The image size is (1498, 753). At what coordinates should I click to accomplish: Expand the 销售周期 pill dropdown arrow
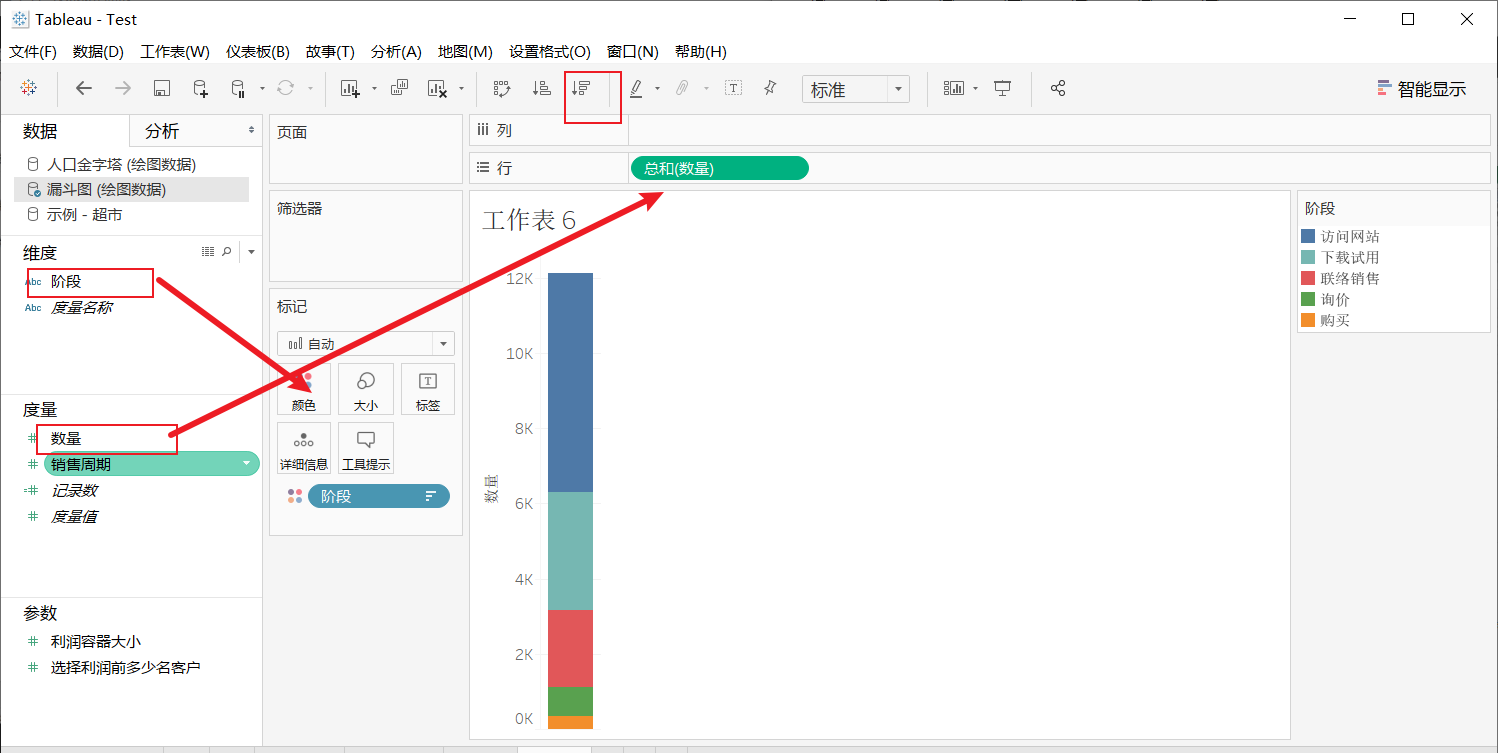[x=247, y=464]
